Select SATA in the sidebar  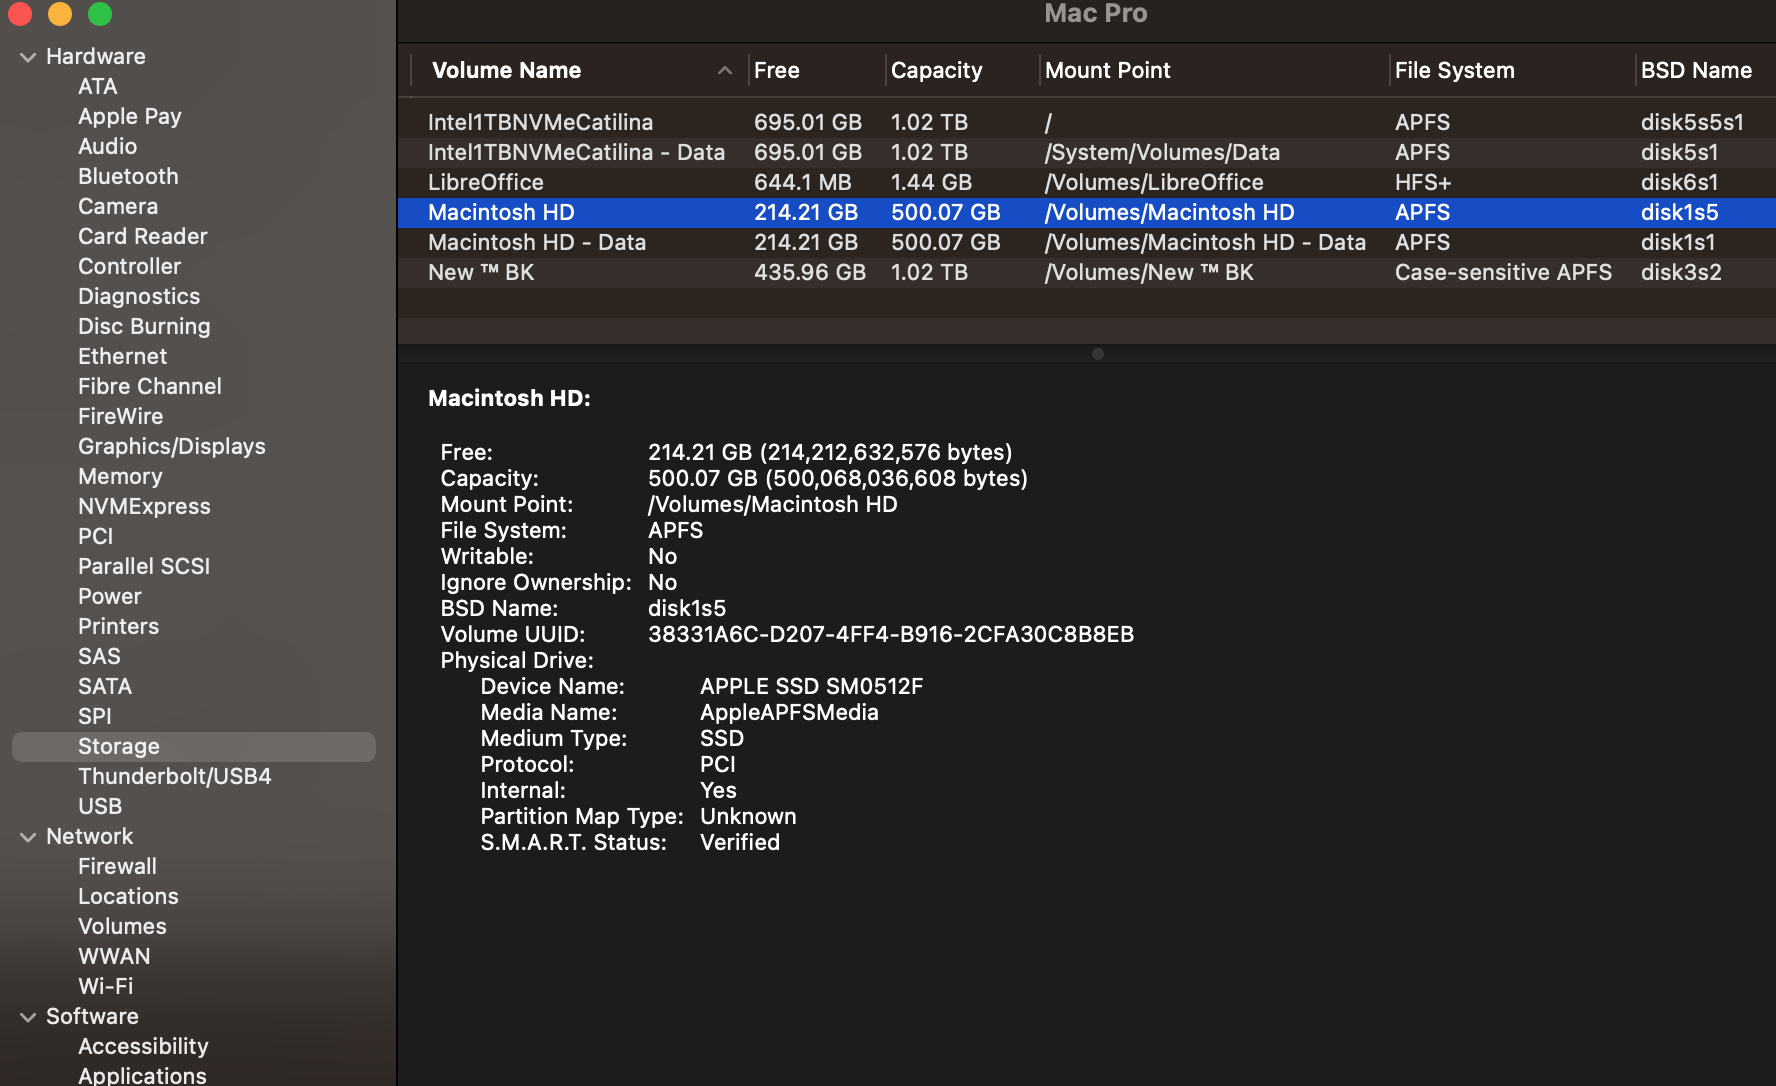pos(105,687)
